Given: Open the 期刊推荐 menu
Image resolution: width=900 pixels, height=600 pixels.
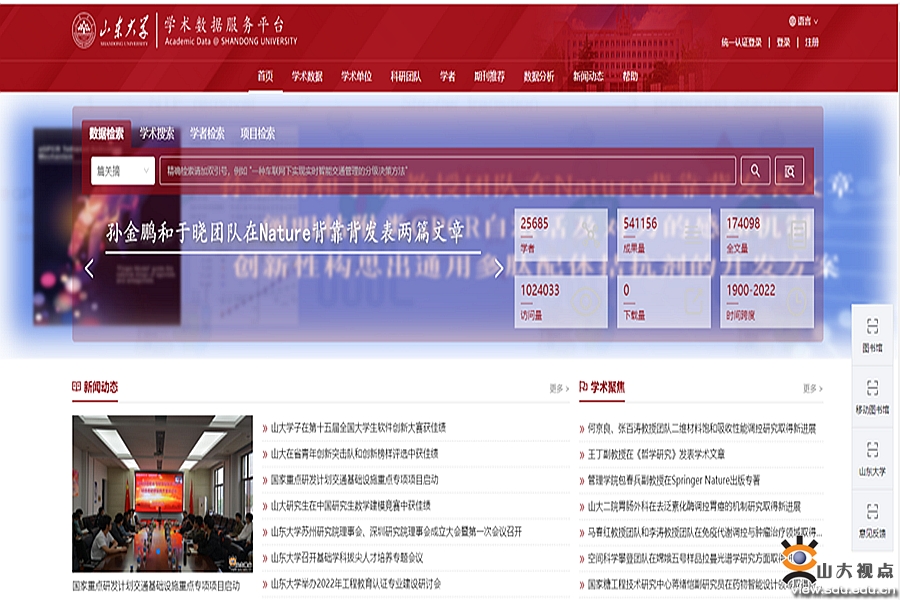Looking at the screenshot, I should (x=490, y=76).
